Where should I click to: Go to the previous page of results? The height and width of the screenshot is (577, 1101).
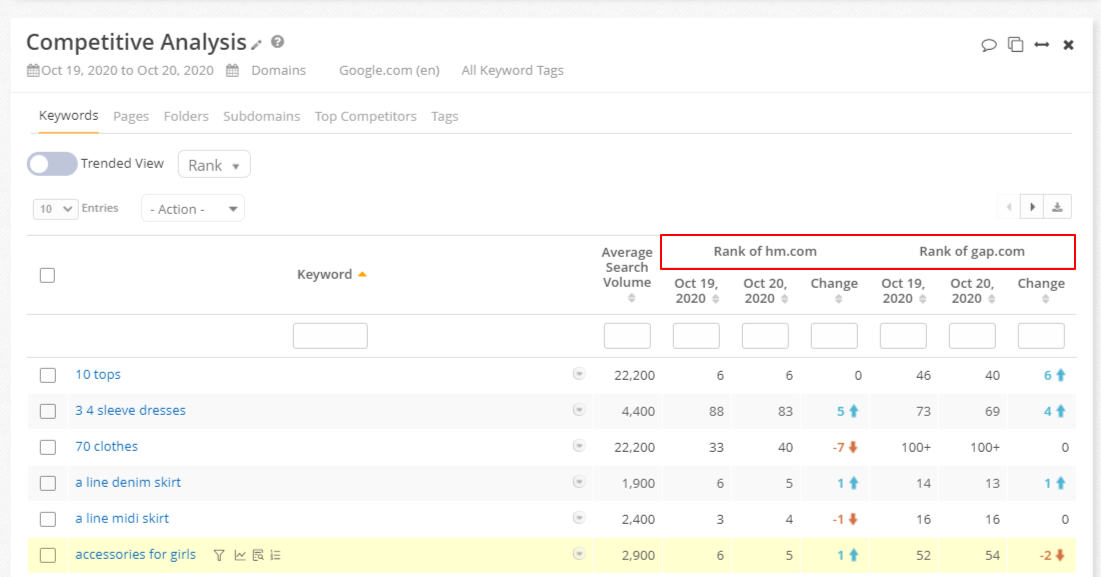pyautogui.click(x=1009, y=207)
